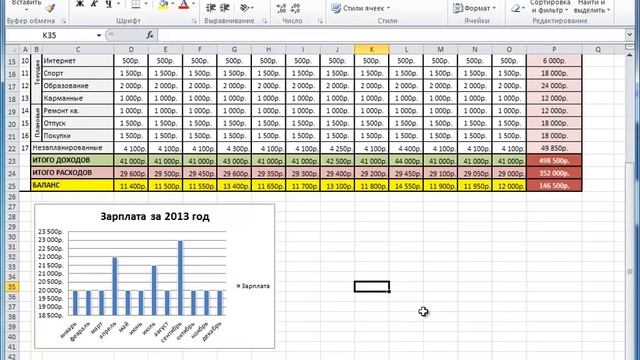
Task: Click inside the formula bar
Action: pyautogui.click(x=391, y=36)
